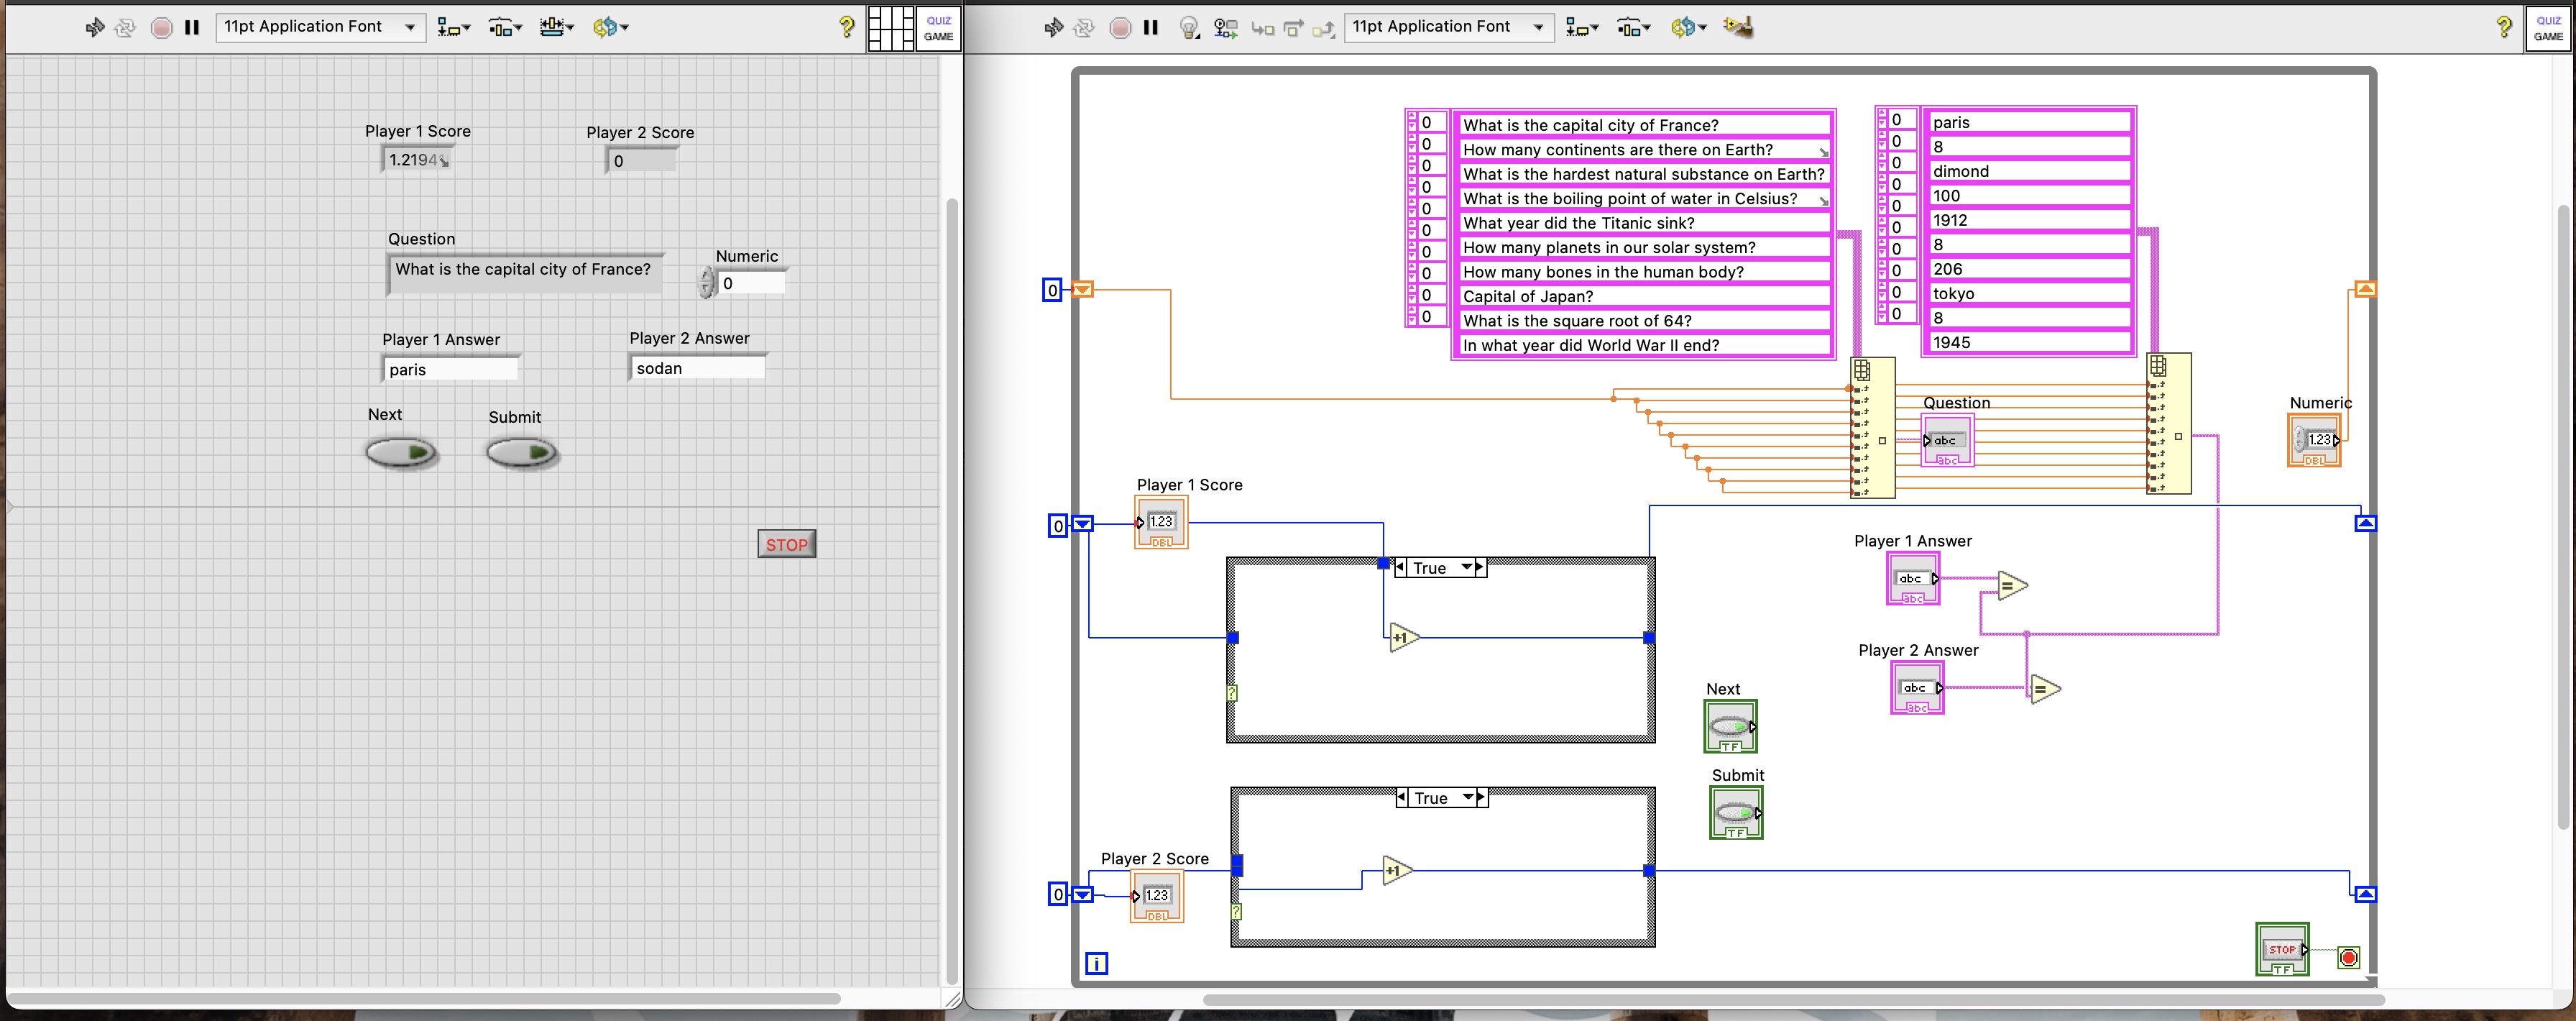Open the Distribute Objects menu

pyautogui.click(x=505, y=27)
